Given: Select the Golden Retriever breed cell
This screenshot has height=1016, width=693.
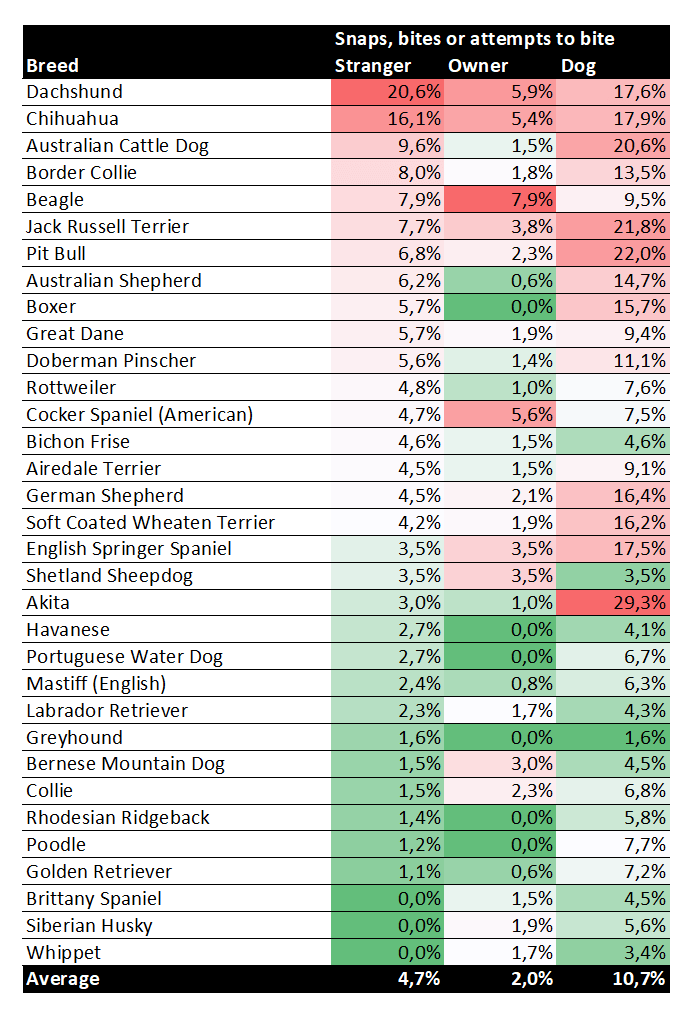Looking at the screenshot, I should (99, 872).
